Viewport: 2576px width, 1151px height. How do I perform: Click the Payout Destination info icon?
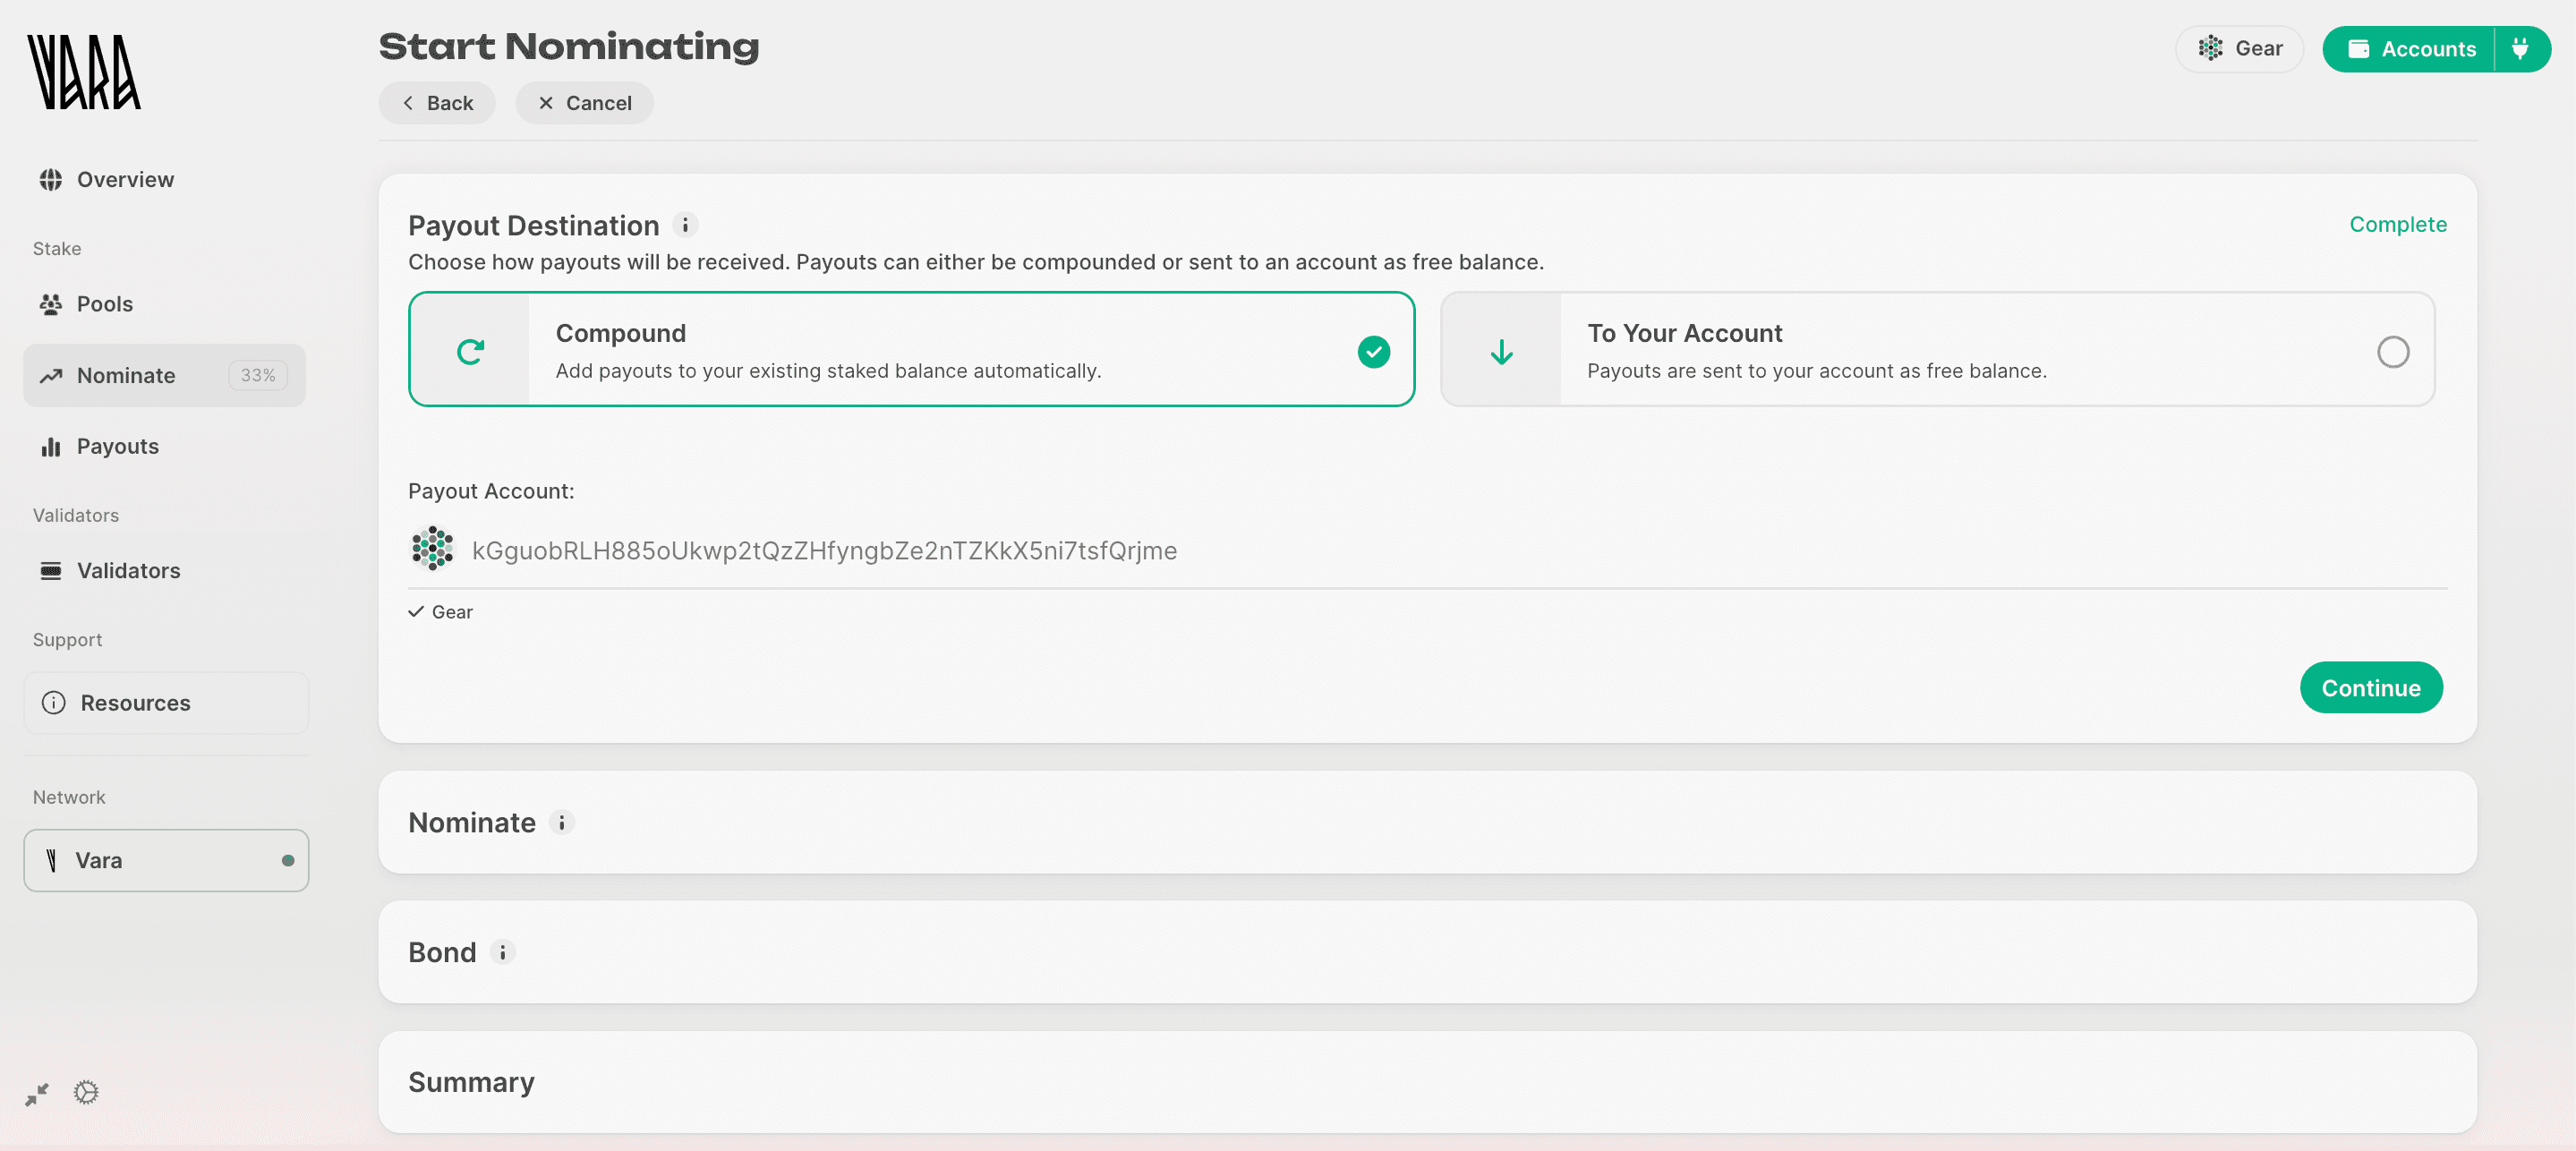(685, 225)
